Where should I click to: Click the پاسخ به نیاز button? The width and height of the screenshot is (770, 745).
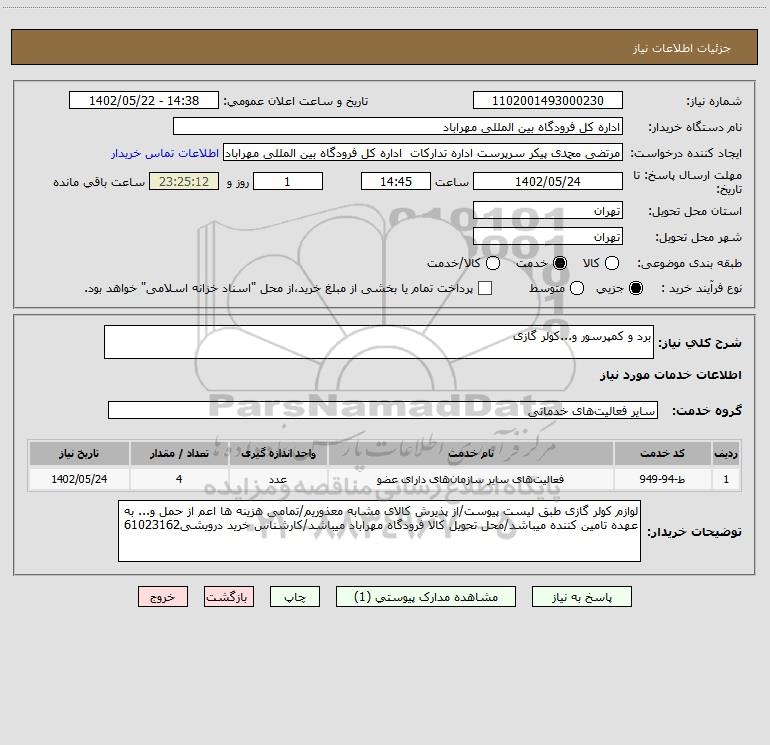(582, 597)
